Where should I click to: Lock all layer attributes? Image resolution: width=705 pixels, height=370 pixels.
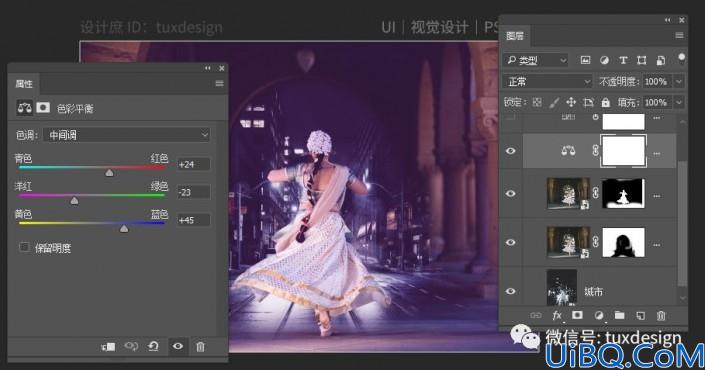coord(606,103)
